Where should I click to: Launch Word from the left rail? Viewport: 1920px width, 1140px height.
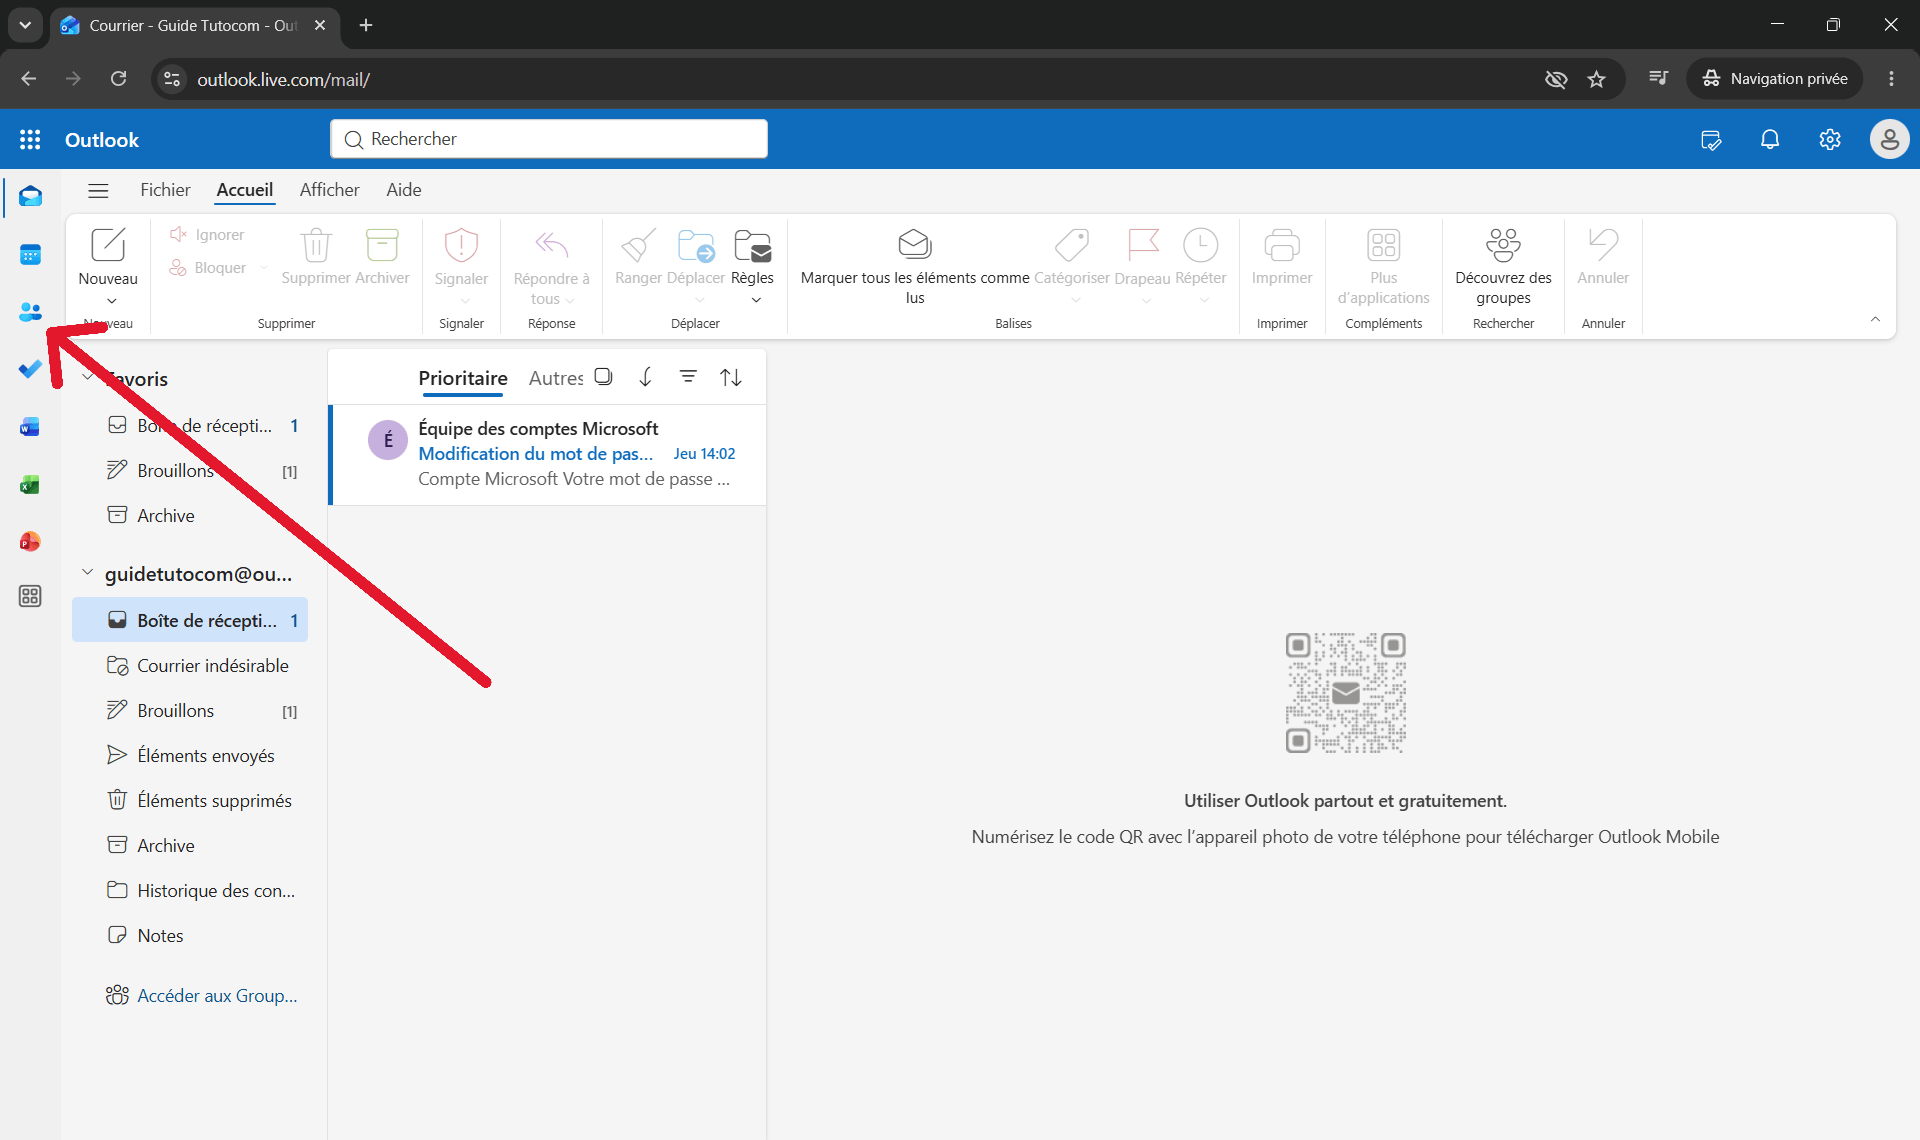(x=30, y=427)
